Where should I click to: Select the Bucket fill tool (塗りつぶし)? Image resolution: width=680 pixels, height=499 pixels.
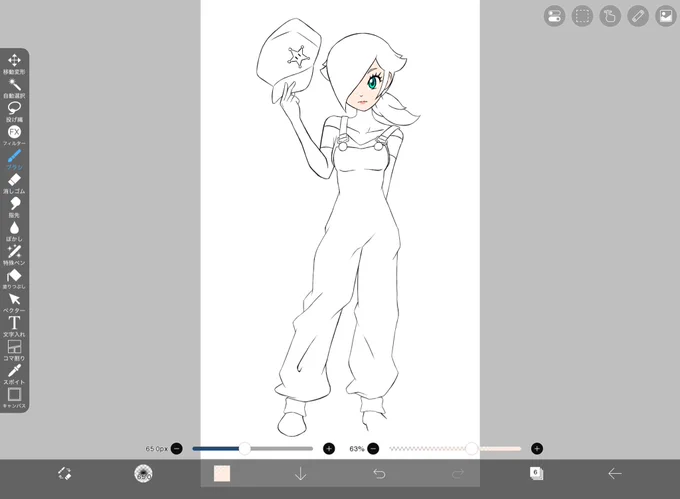[x=14, y=279]
